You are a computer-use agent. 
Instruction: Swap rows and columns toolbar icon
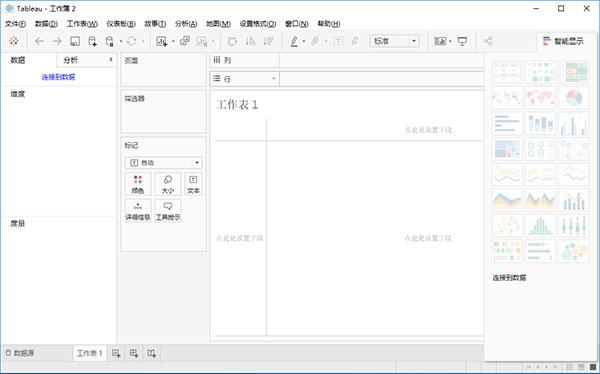point(232,41)
